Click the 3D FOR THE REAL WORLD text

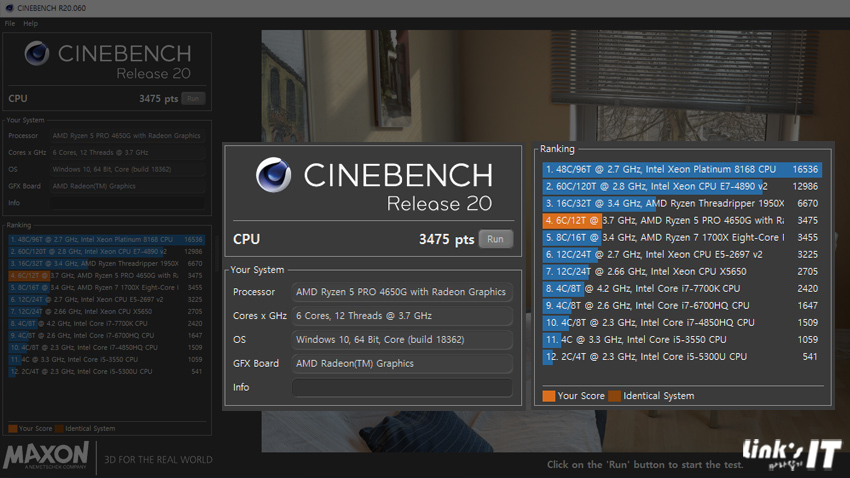158,460
